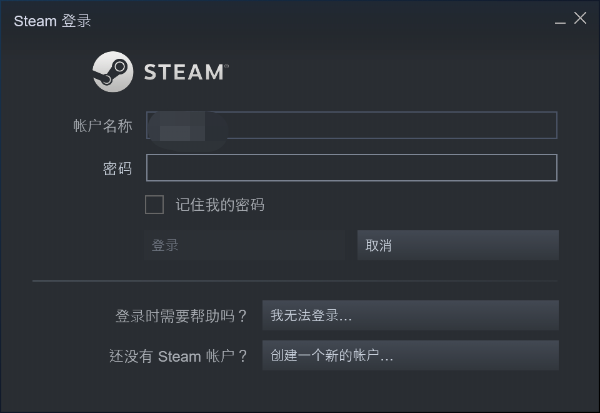Enable the 记住我的密码 checkbox
The width and height of the screenshot is (600, 413).
pos(154,204)
